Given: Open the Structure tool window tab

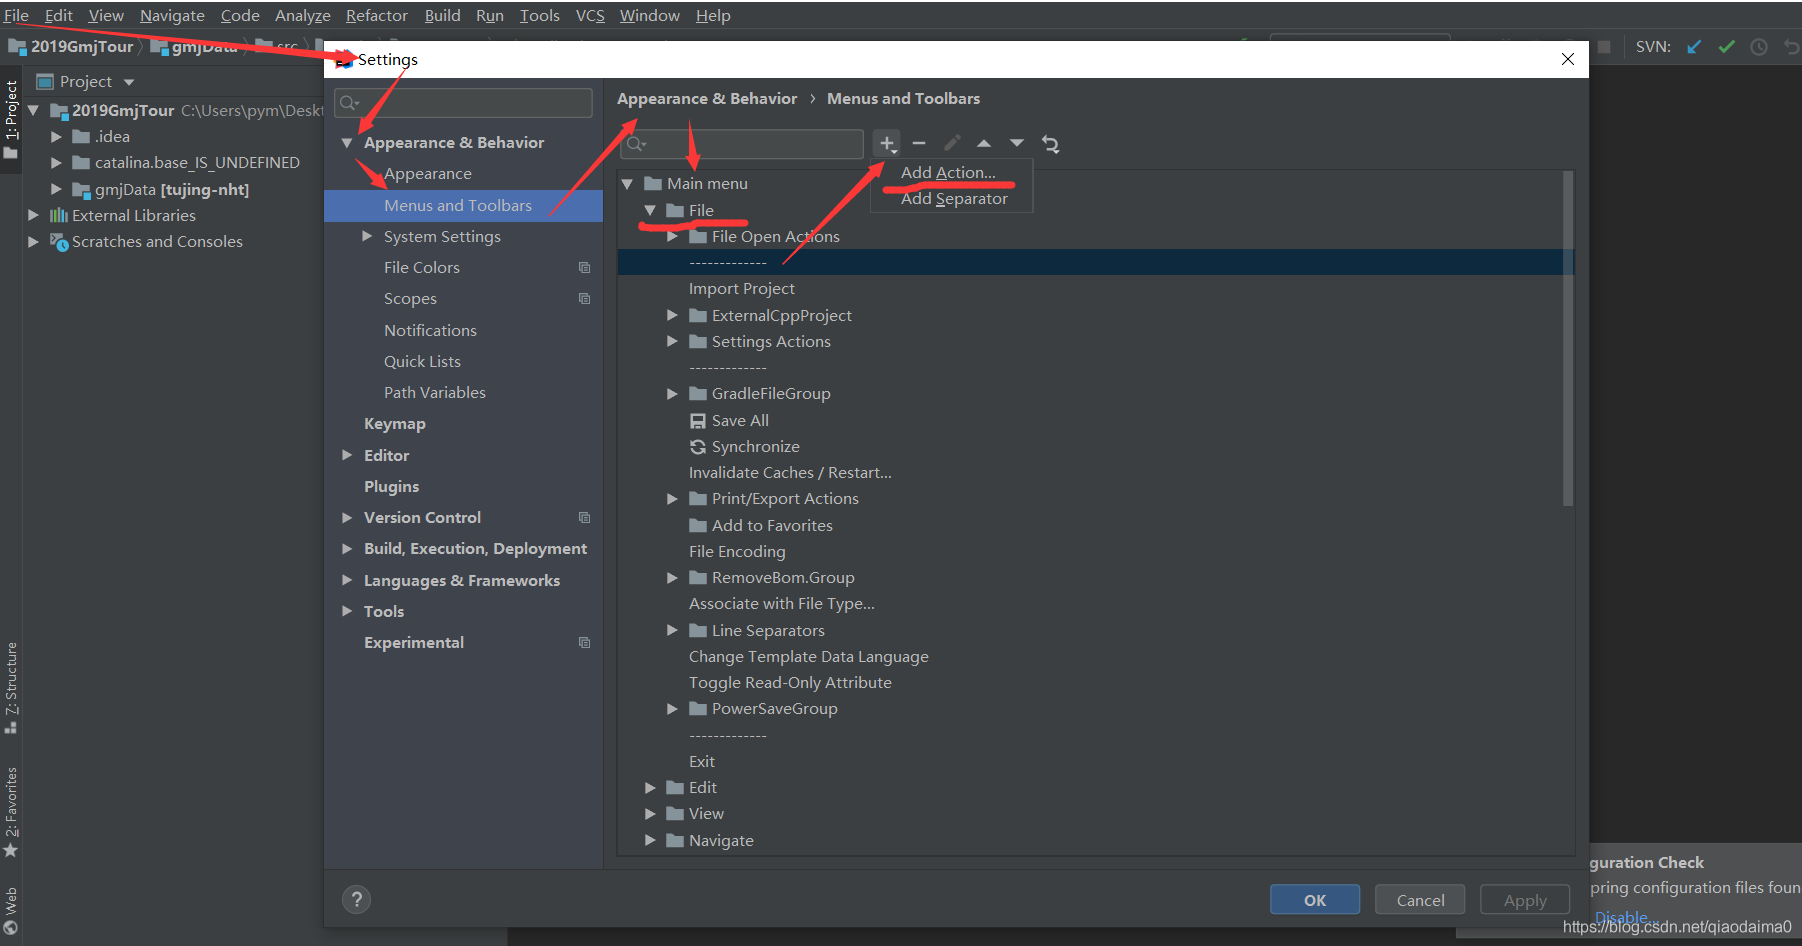Looking at the screenshot, I should 11,687.
